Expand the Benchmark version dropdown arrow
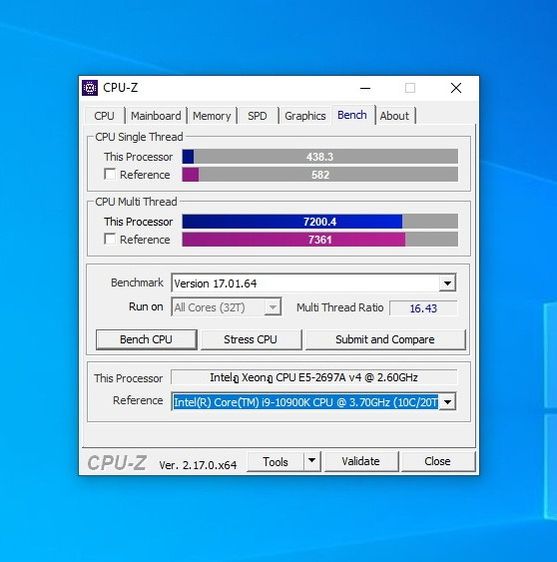 pyautogui.click(x=447, y=283)
